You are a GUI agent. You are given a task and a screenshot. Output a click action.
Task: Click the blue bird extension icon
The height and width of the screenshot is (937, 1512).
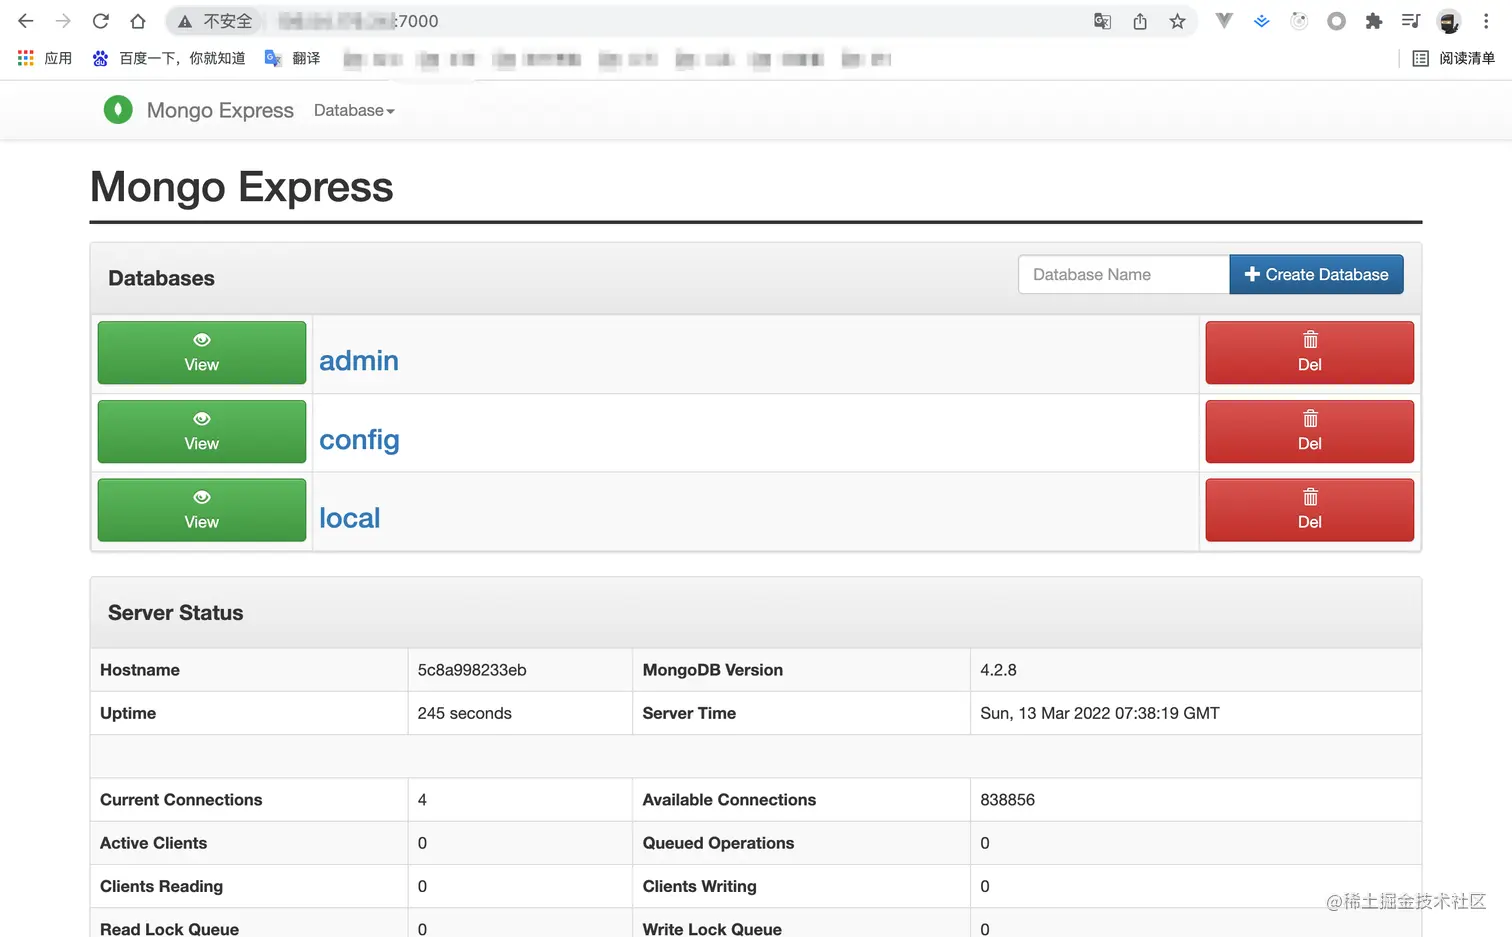point(1261,21)
